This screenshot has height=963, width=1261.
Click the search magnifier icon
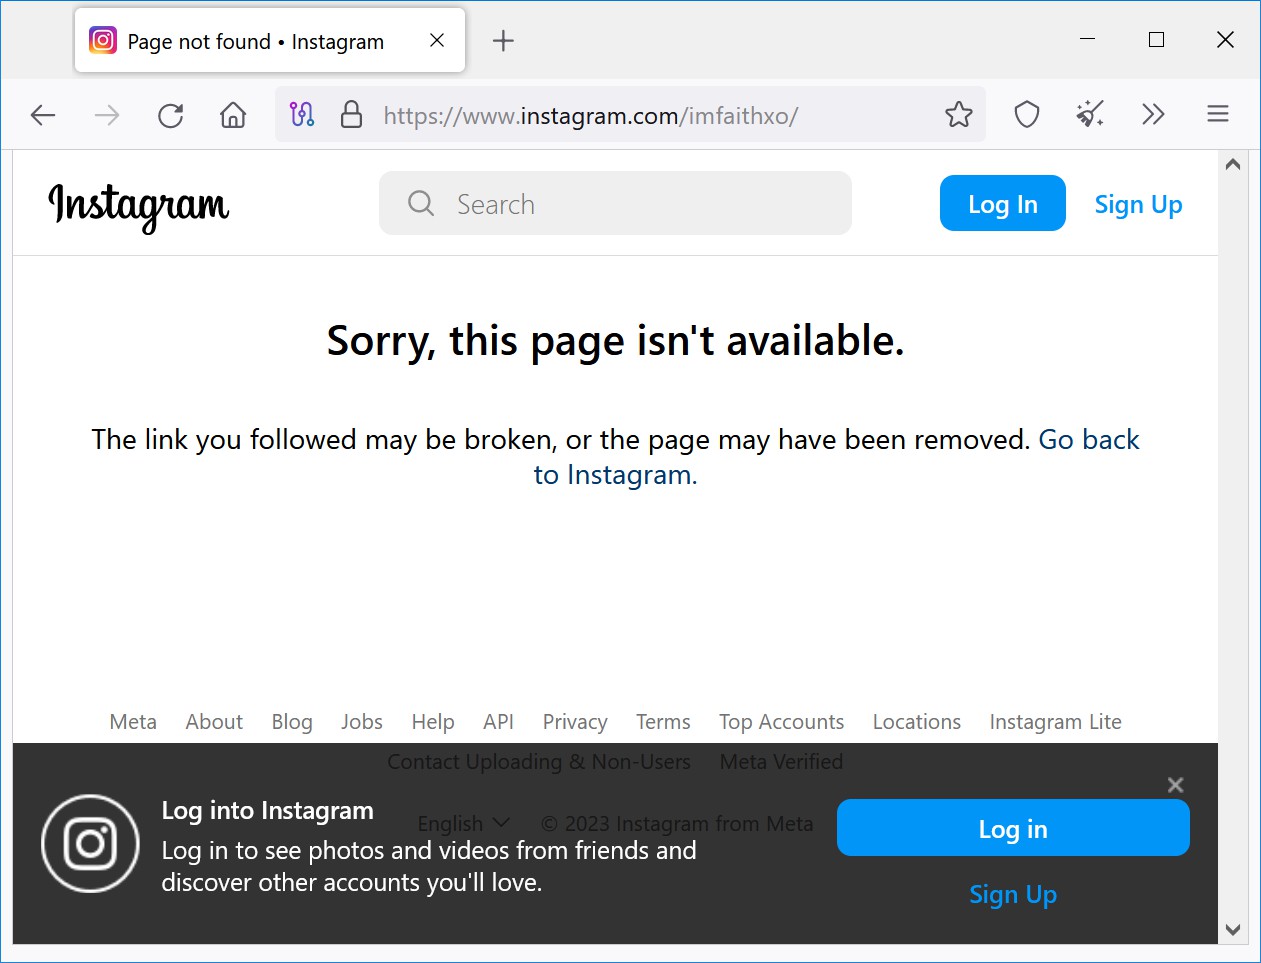(x=421, y=204)
